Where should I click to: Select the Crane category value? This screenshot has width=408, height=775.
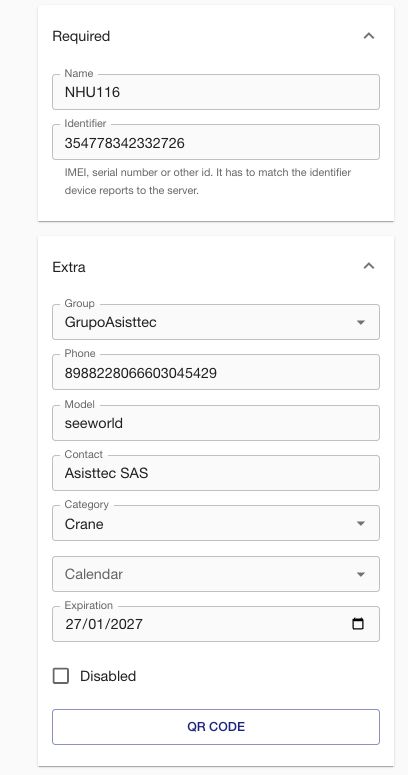[84, 524]
